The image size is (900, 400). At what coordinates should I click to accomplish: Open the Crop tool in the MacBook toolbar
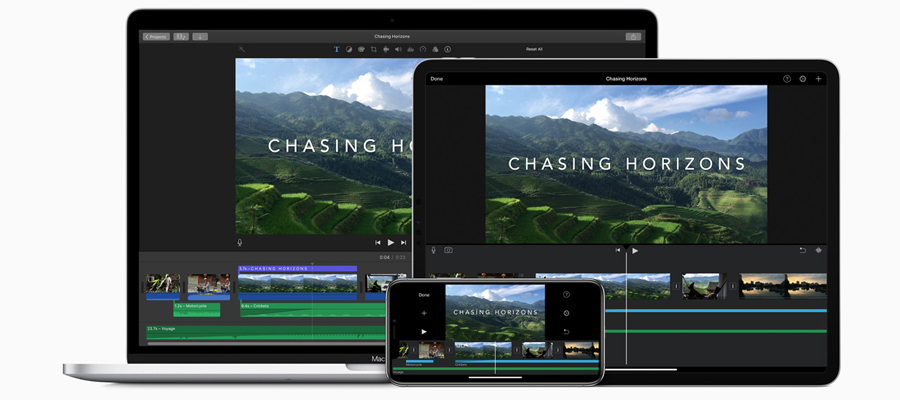(373, 49)
